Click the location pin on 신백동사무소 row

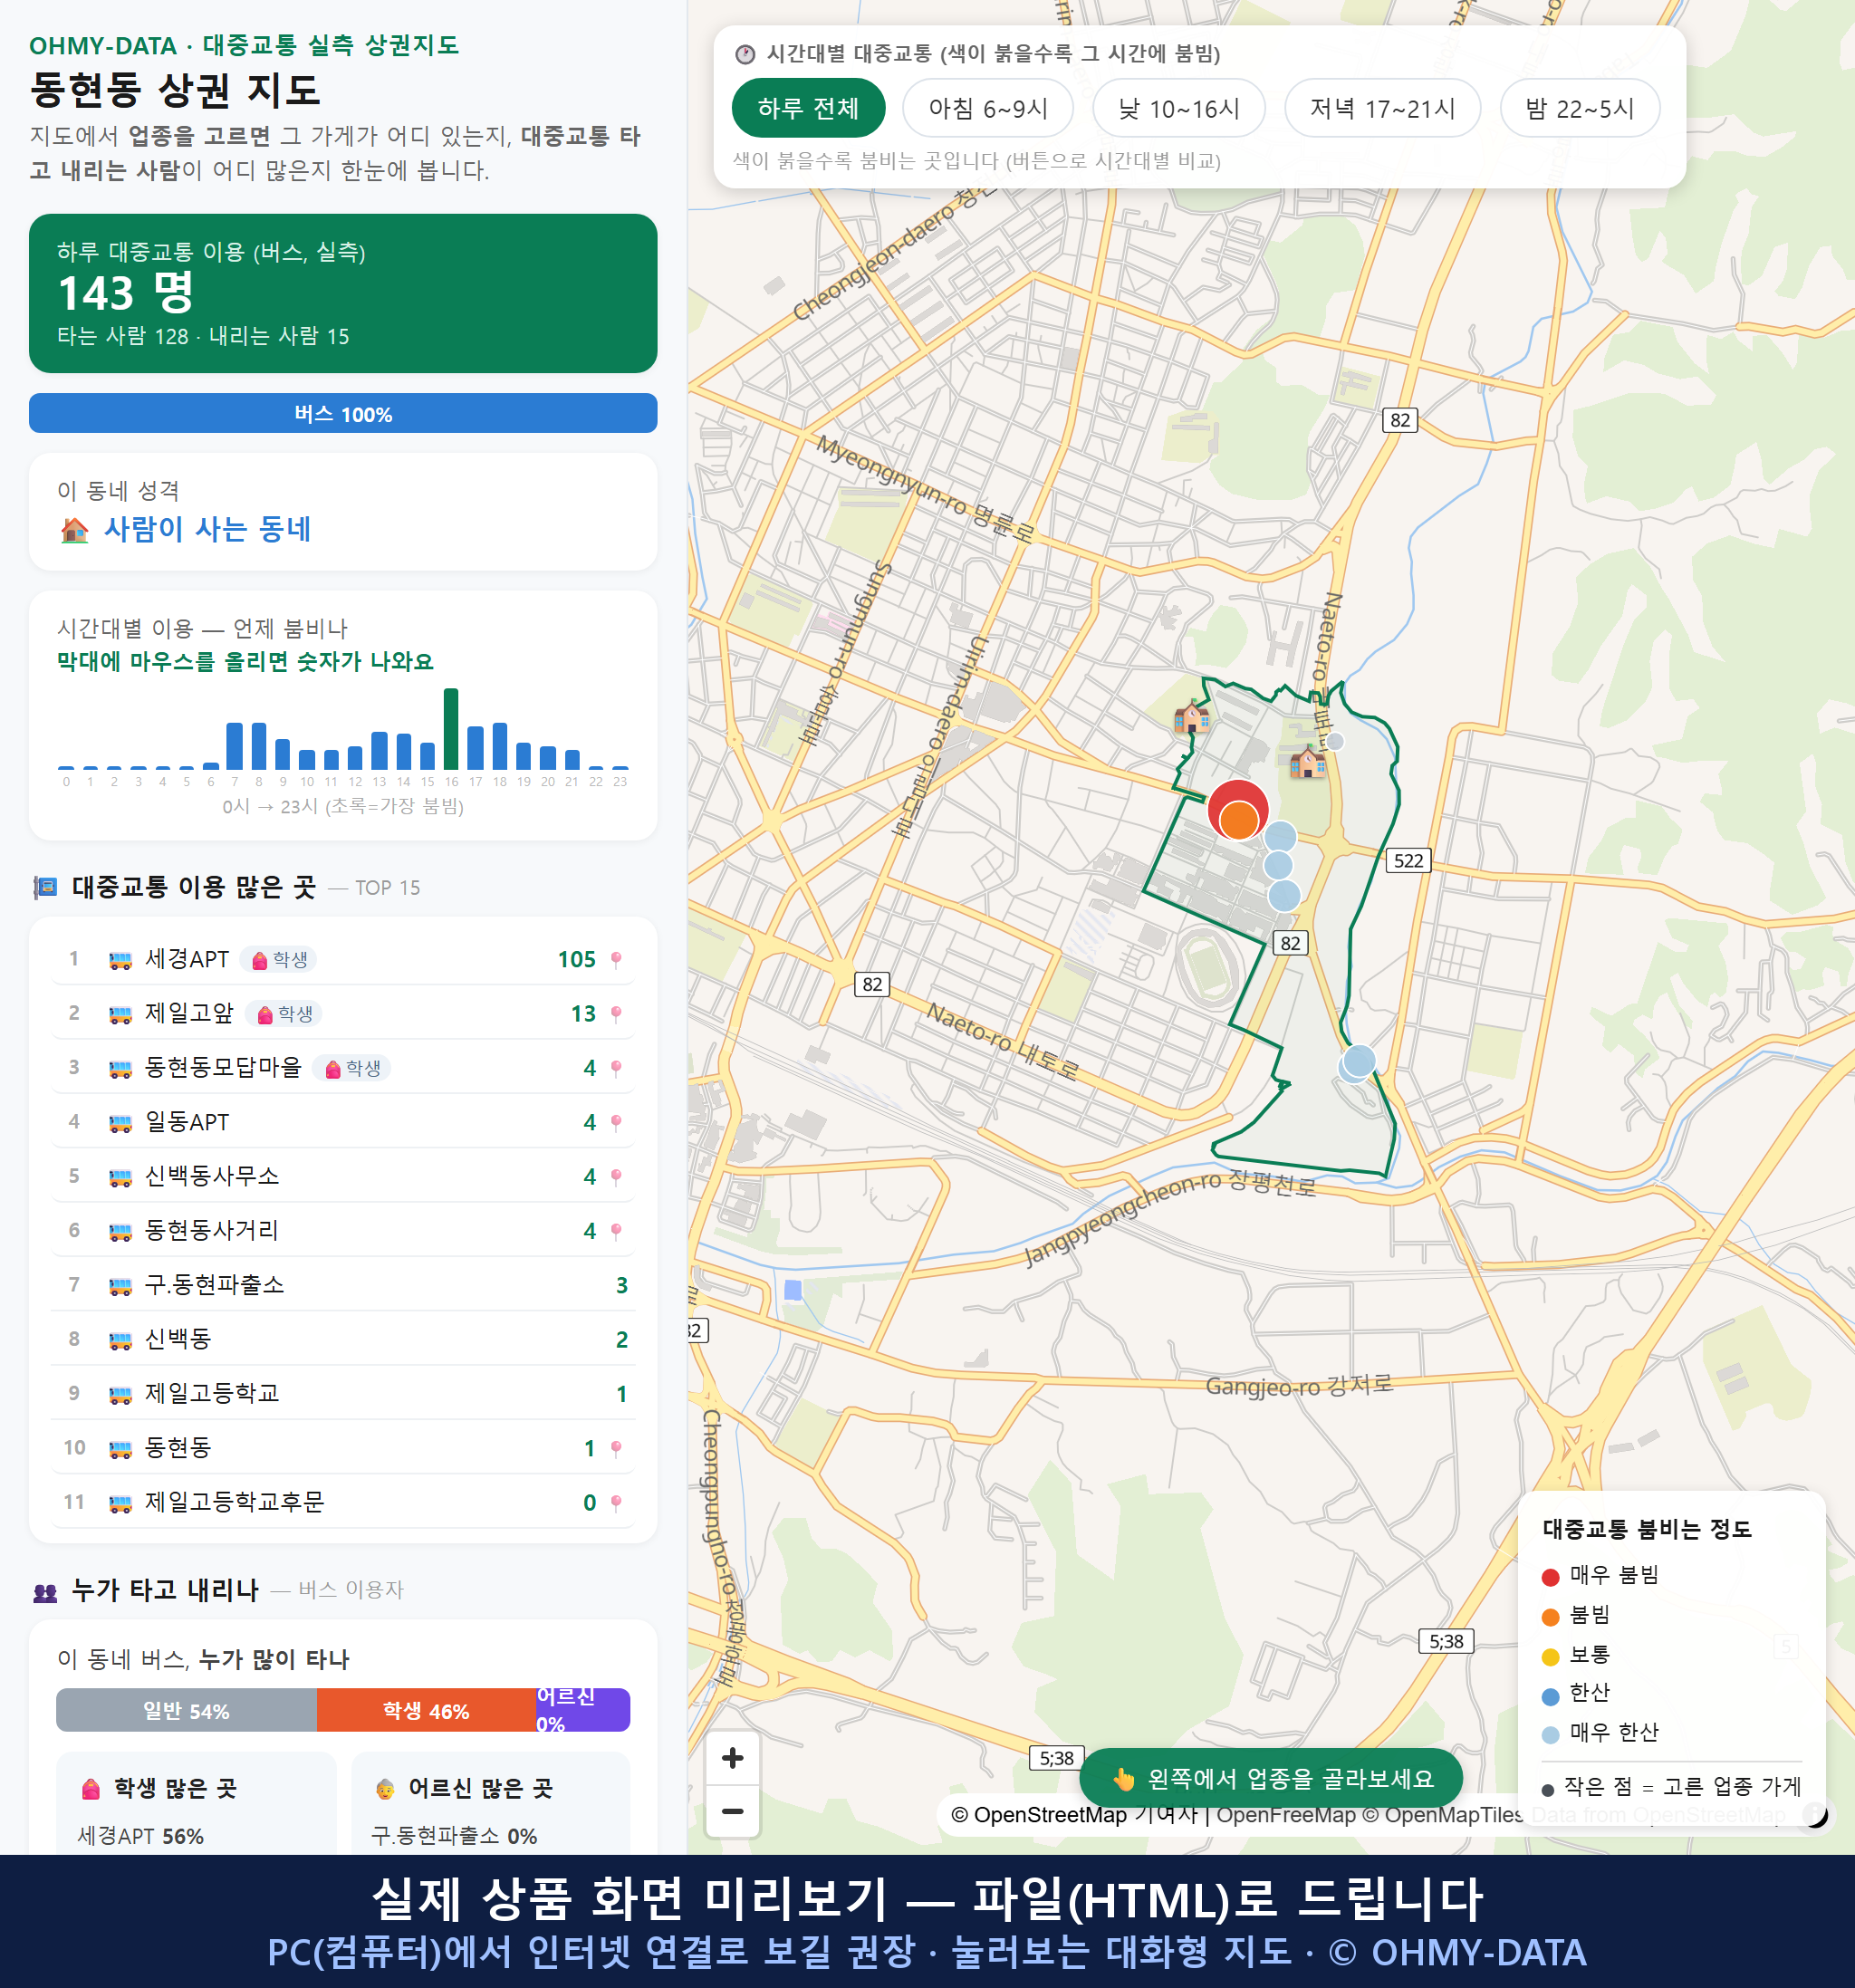[616, 1177]
